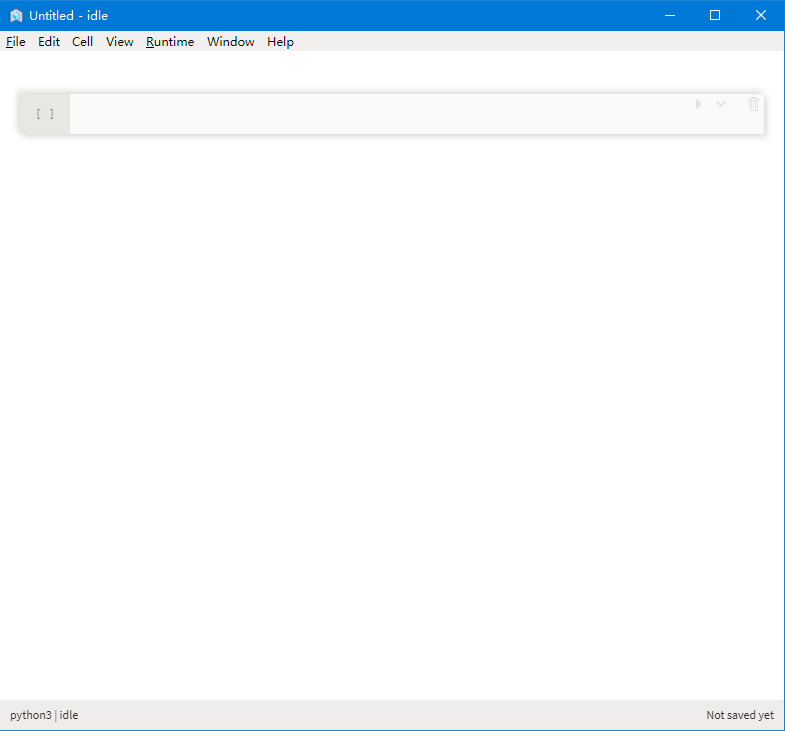The width and height of the screenshot is (785, 731).
Task: Open the File menu
Action: coord(16,42)
